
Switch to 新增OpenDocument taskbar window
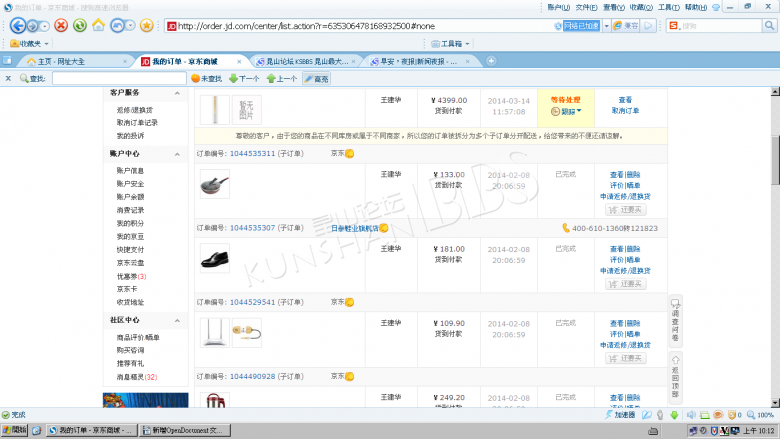point(185,430)
